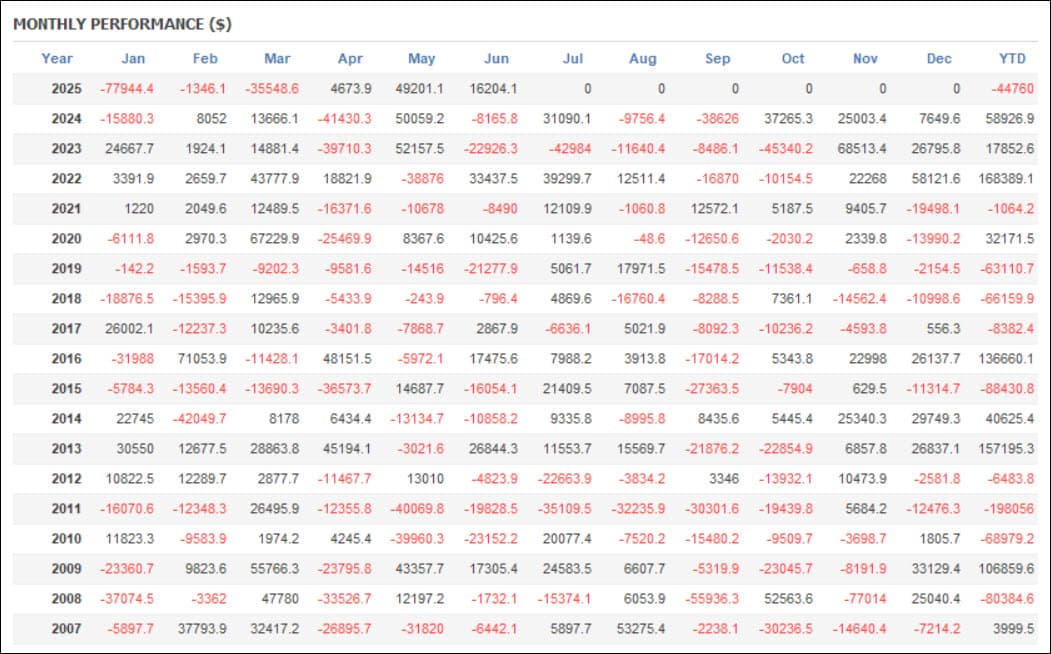Image resolution: width=1051 pixels, height=654 pixels.
Task: Click the YTD column header
Action: (1012, 59)
